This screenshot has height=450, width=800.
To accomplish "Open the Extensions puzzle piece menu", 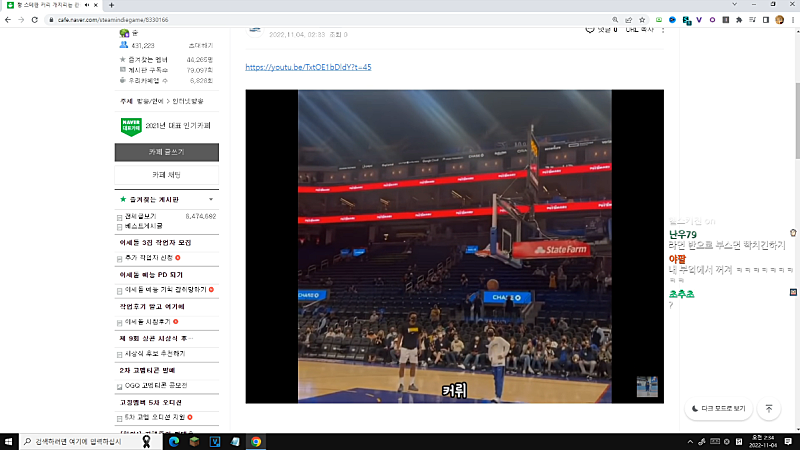I will coord(739,20).
